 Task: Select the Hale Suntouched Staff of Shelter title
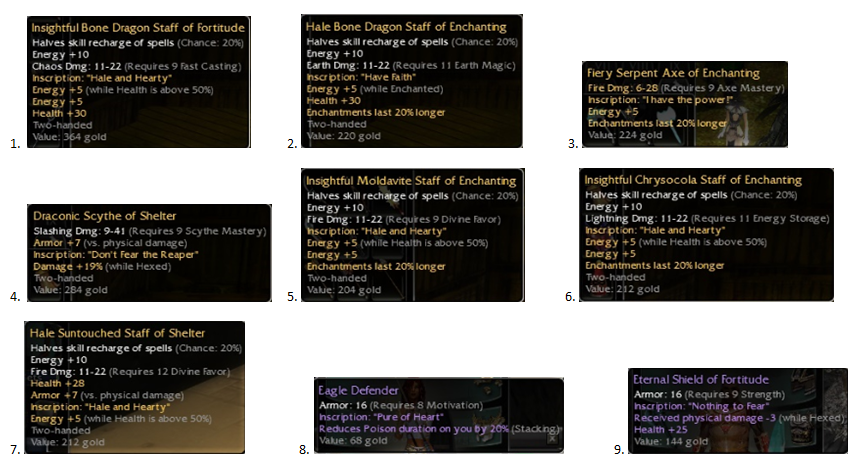point(118,333)
